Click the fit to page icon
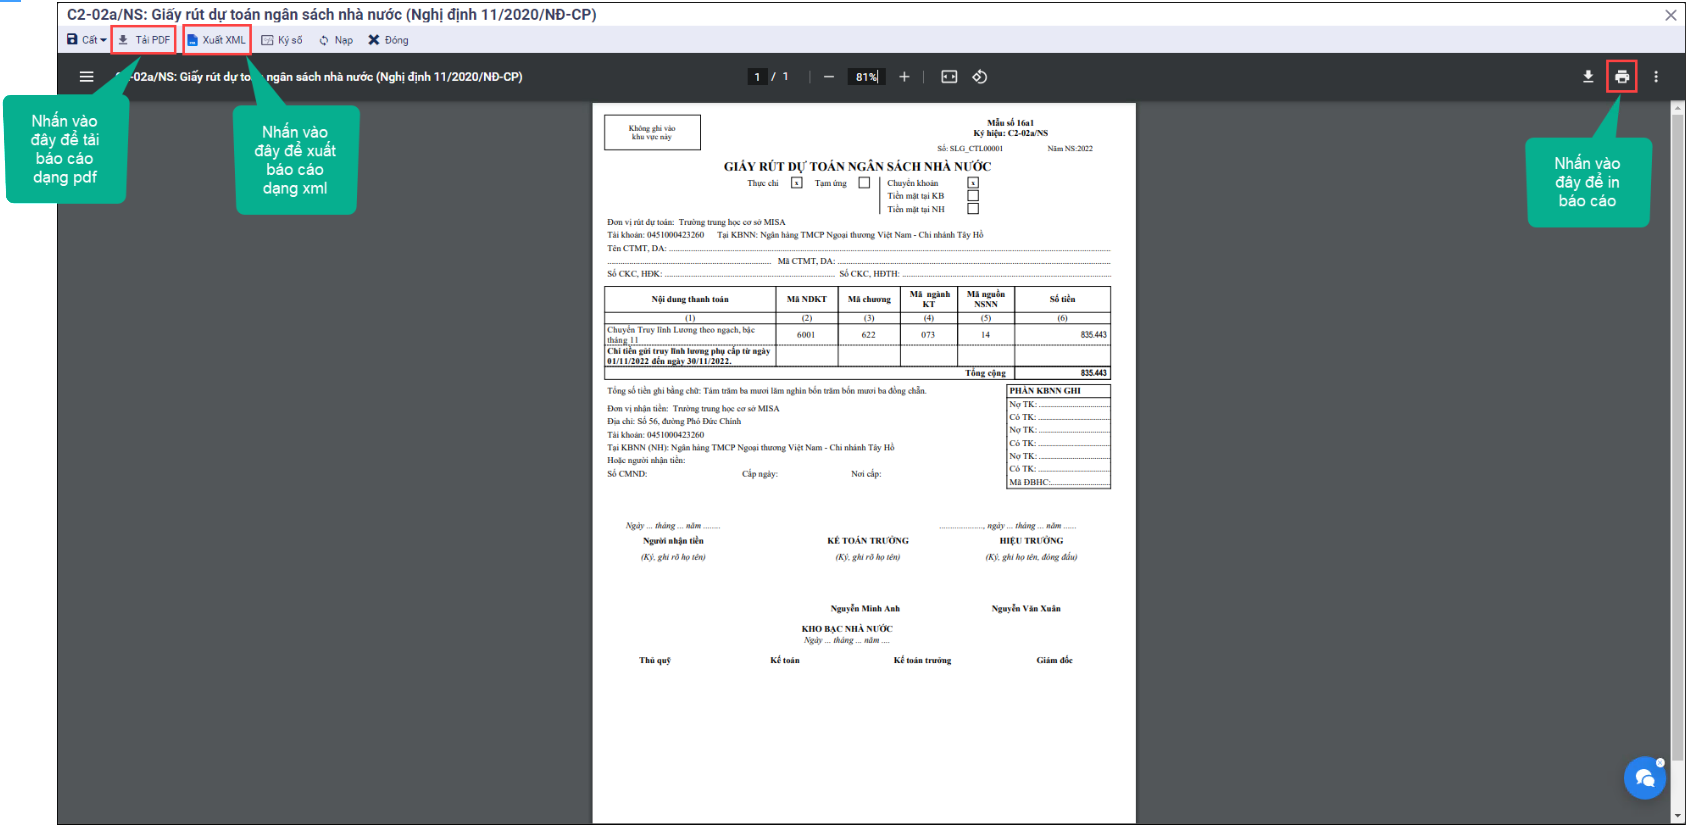Image resolution: width=1690 pixels, height=828 pixels. point(949,77)
